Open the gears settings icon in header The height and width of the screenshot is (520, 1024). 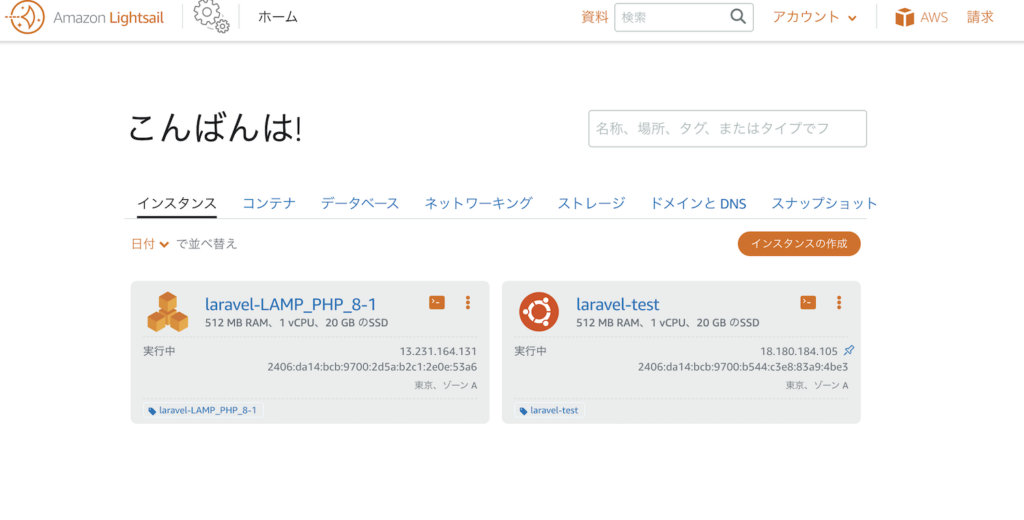pos(211,17)
